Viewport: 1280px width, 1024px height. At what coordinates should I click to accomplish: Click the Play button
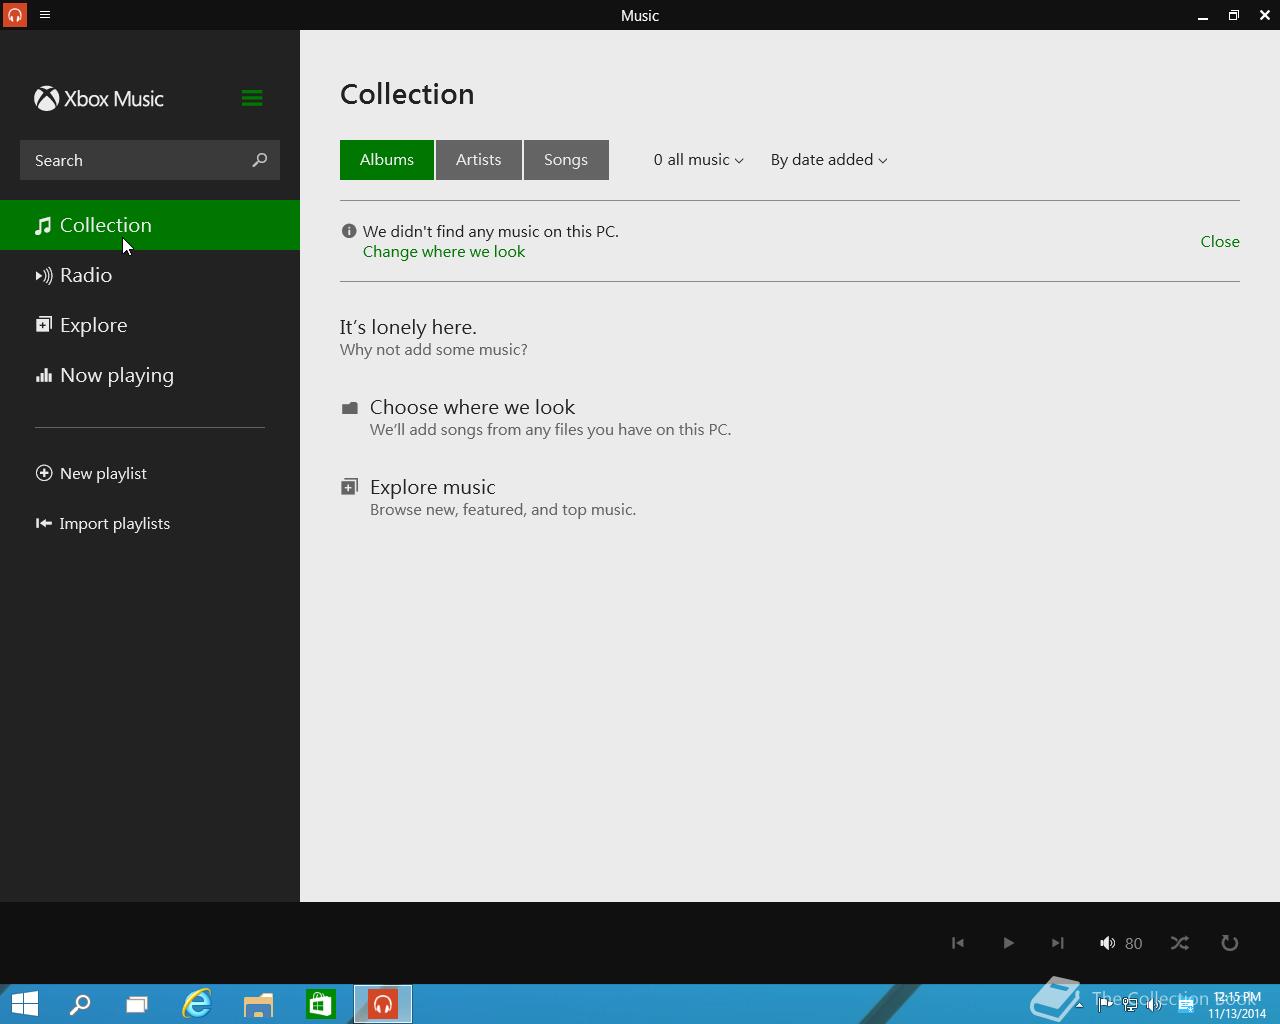[x=1008, y=943]
